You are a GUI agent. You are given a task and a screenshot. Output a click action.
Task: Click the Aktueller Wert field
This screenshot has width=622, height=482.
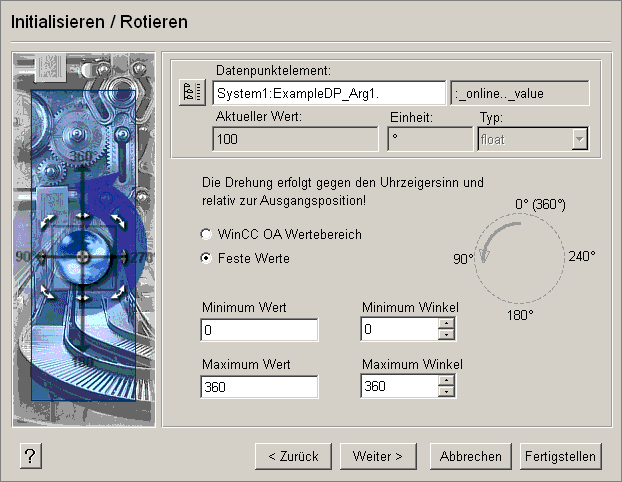pos(295,139)
